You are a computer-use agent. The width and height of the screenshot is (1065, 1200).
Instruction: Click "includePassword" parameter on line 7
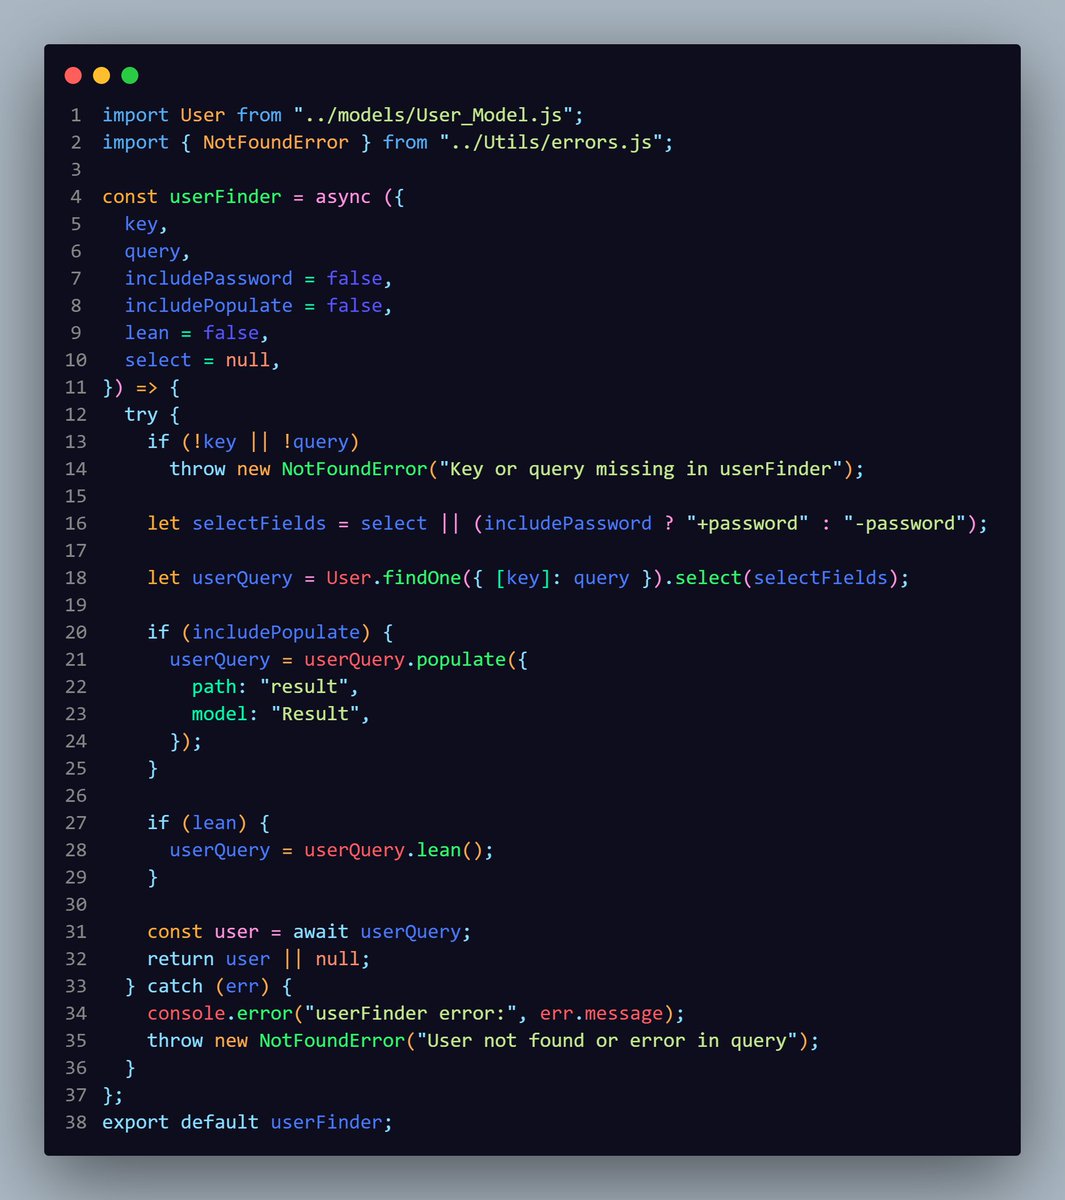coord(209,278)
